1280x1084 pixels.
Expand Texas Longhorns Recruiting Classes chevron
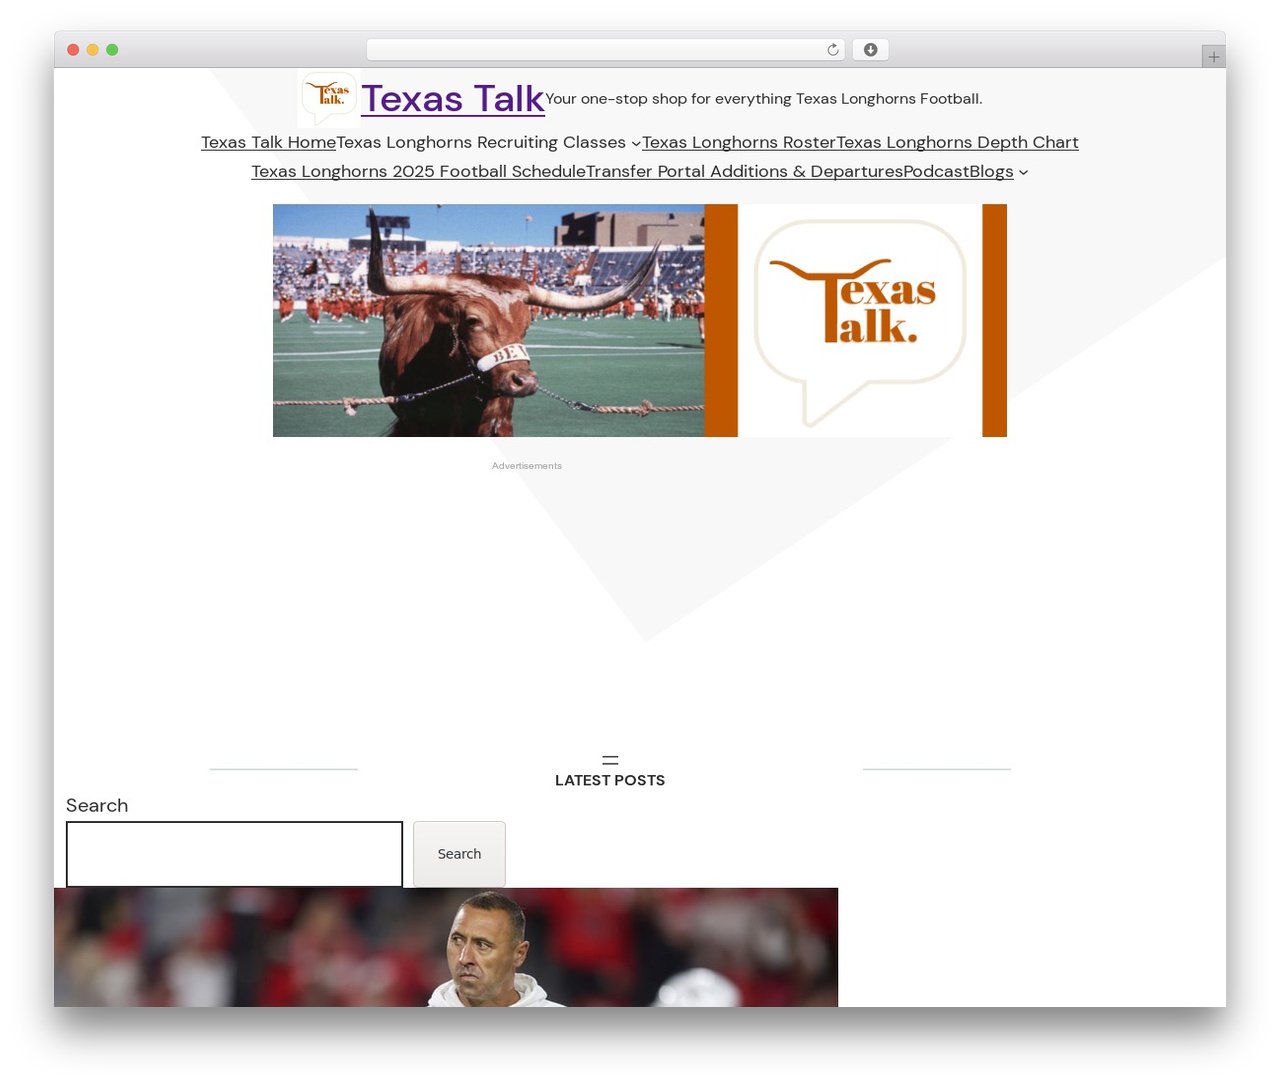[x=636, y=144]
